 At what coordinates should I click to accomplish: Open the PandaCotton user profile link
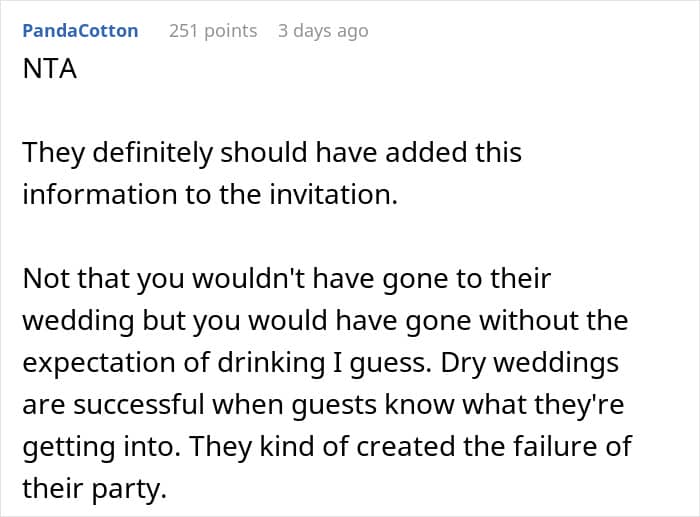pyautogui.click(x=80, y=31)
